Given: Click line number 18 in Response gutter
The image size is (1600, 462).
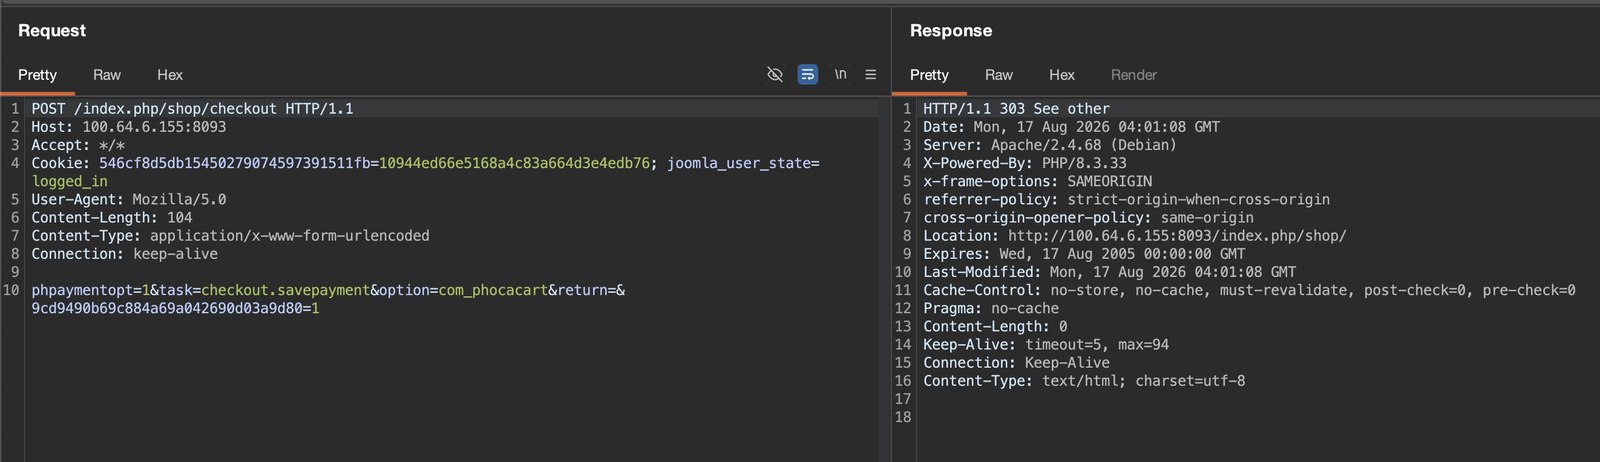Looking at the screenshot, I should tap(903, 417).
